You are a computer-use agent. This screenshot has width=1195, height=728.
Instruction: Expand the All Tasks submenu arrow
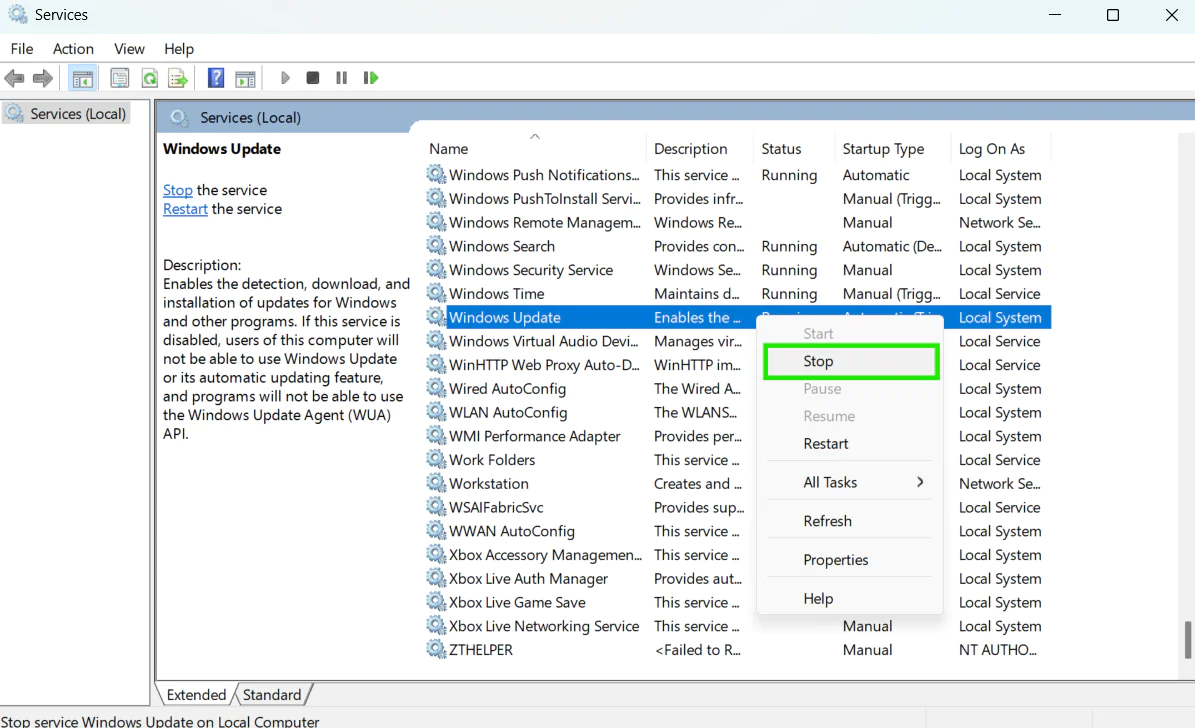pyautogui.click(x=920, y=482)
